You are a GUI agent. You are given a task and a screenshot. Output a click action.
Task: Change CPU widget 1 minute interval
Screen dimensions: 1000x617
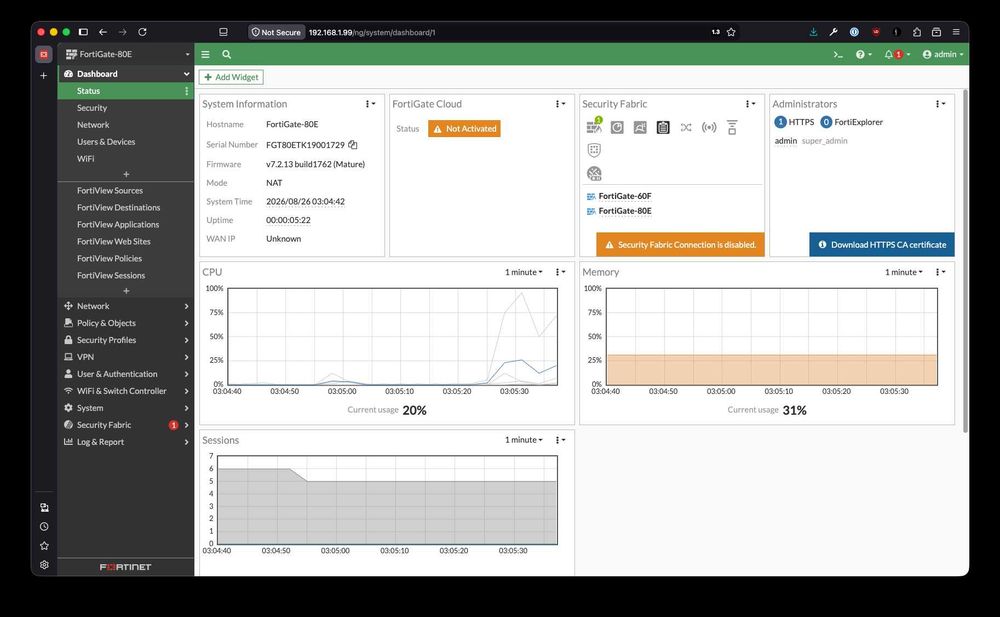tap(524, 272)
